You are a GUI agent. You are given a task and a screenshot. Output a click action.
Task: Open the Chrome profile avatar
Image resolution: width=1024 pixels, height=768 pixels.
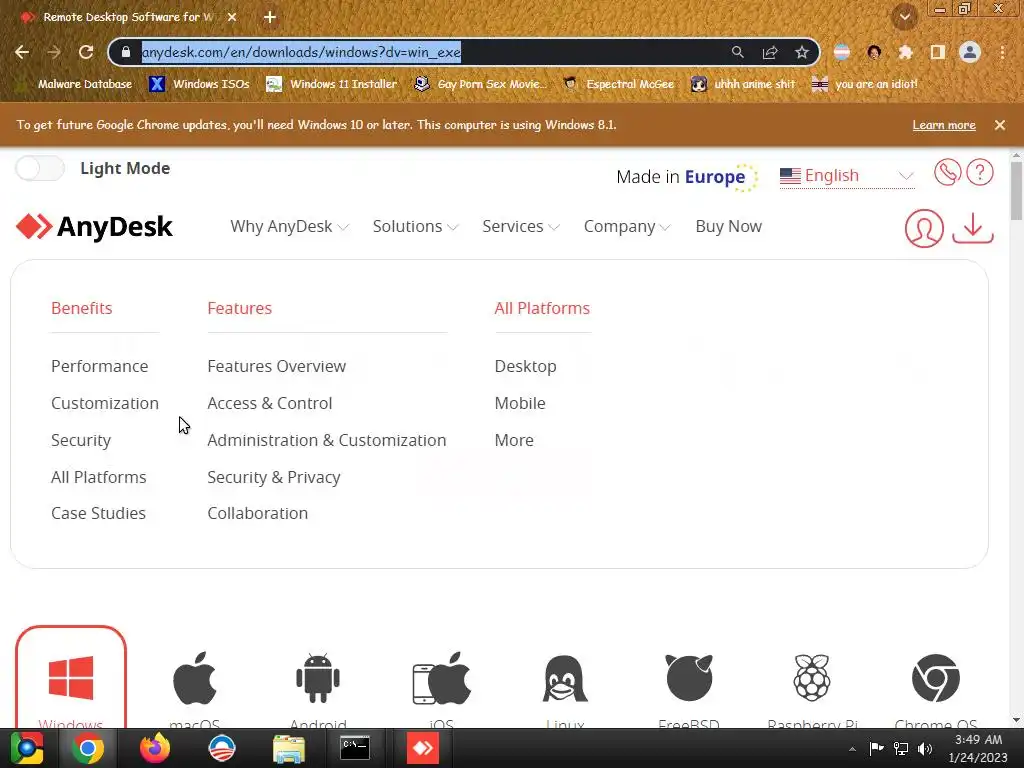(x=970, y=52)
